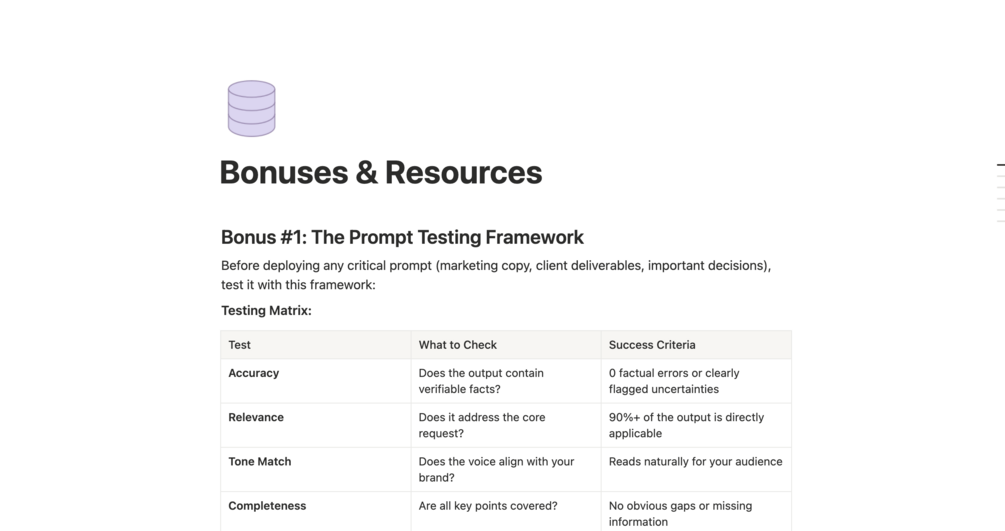
Task: Click the "Reads naturally for your audience" cell
Action: (x=695, y=461)
